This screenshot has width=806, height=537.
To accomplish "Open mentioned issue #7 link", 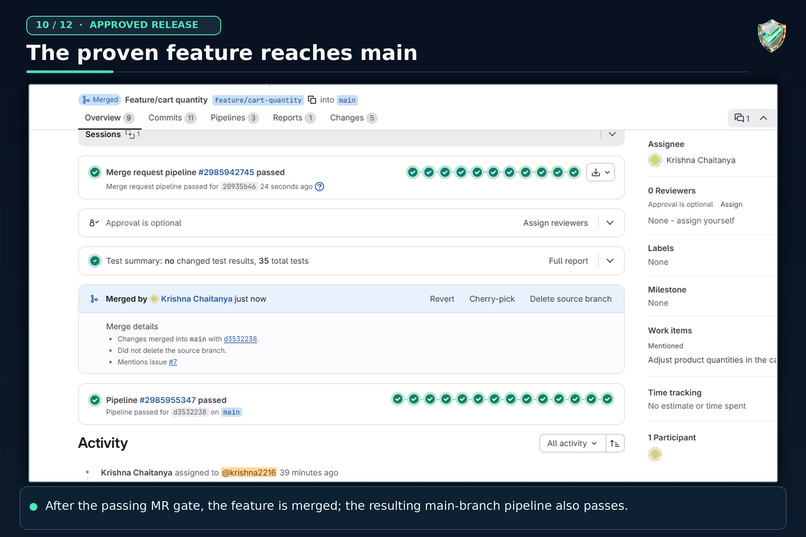I will (x=173, y=362).
